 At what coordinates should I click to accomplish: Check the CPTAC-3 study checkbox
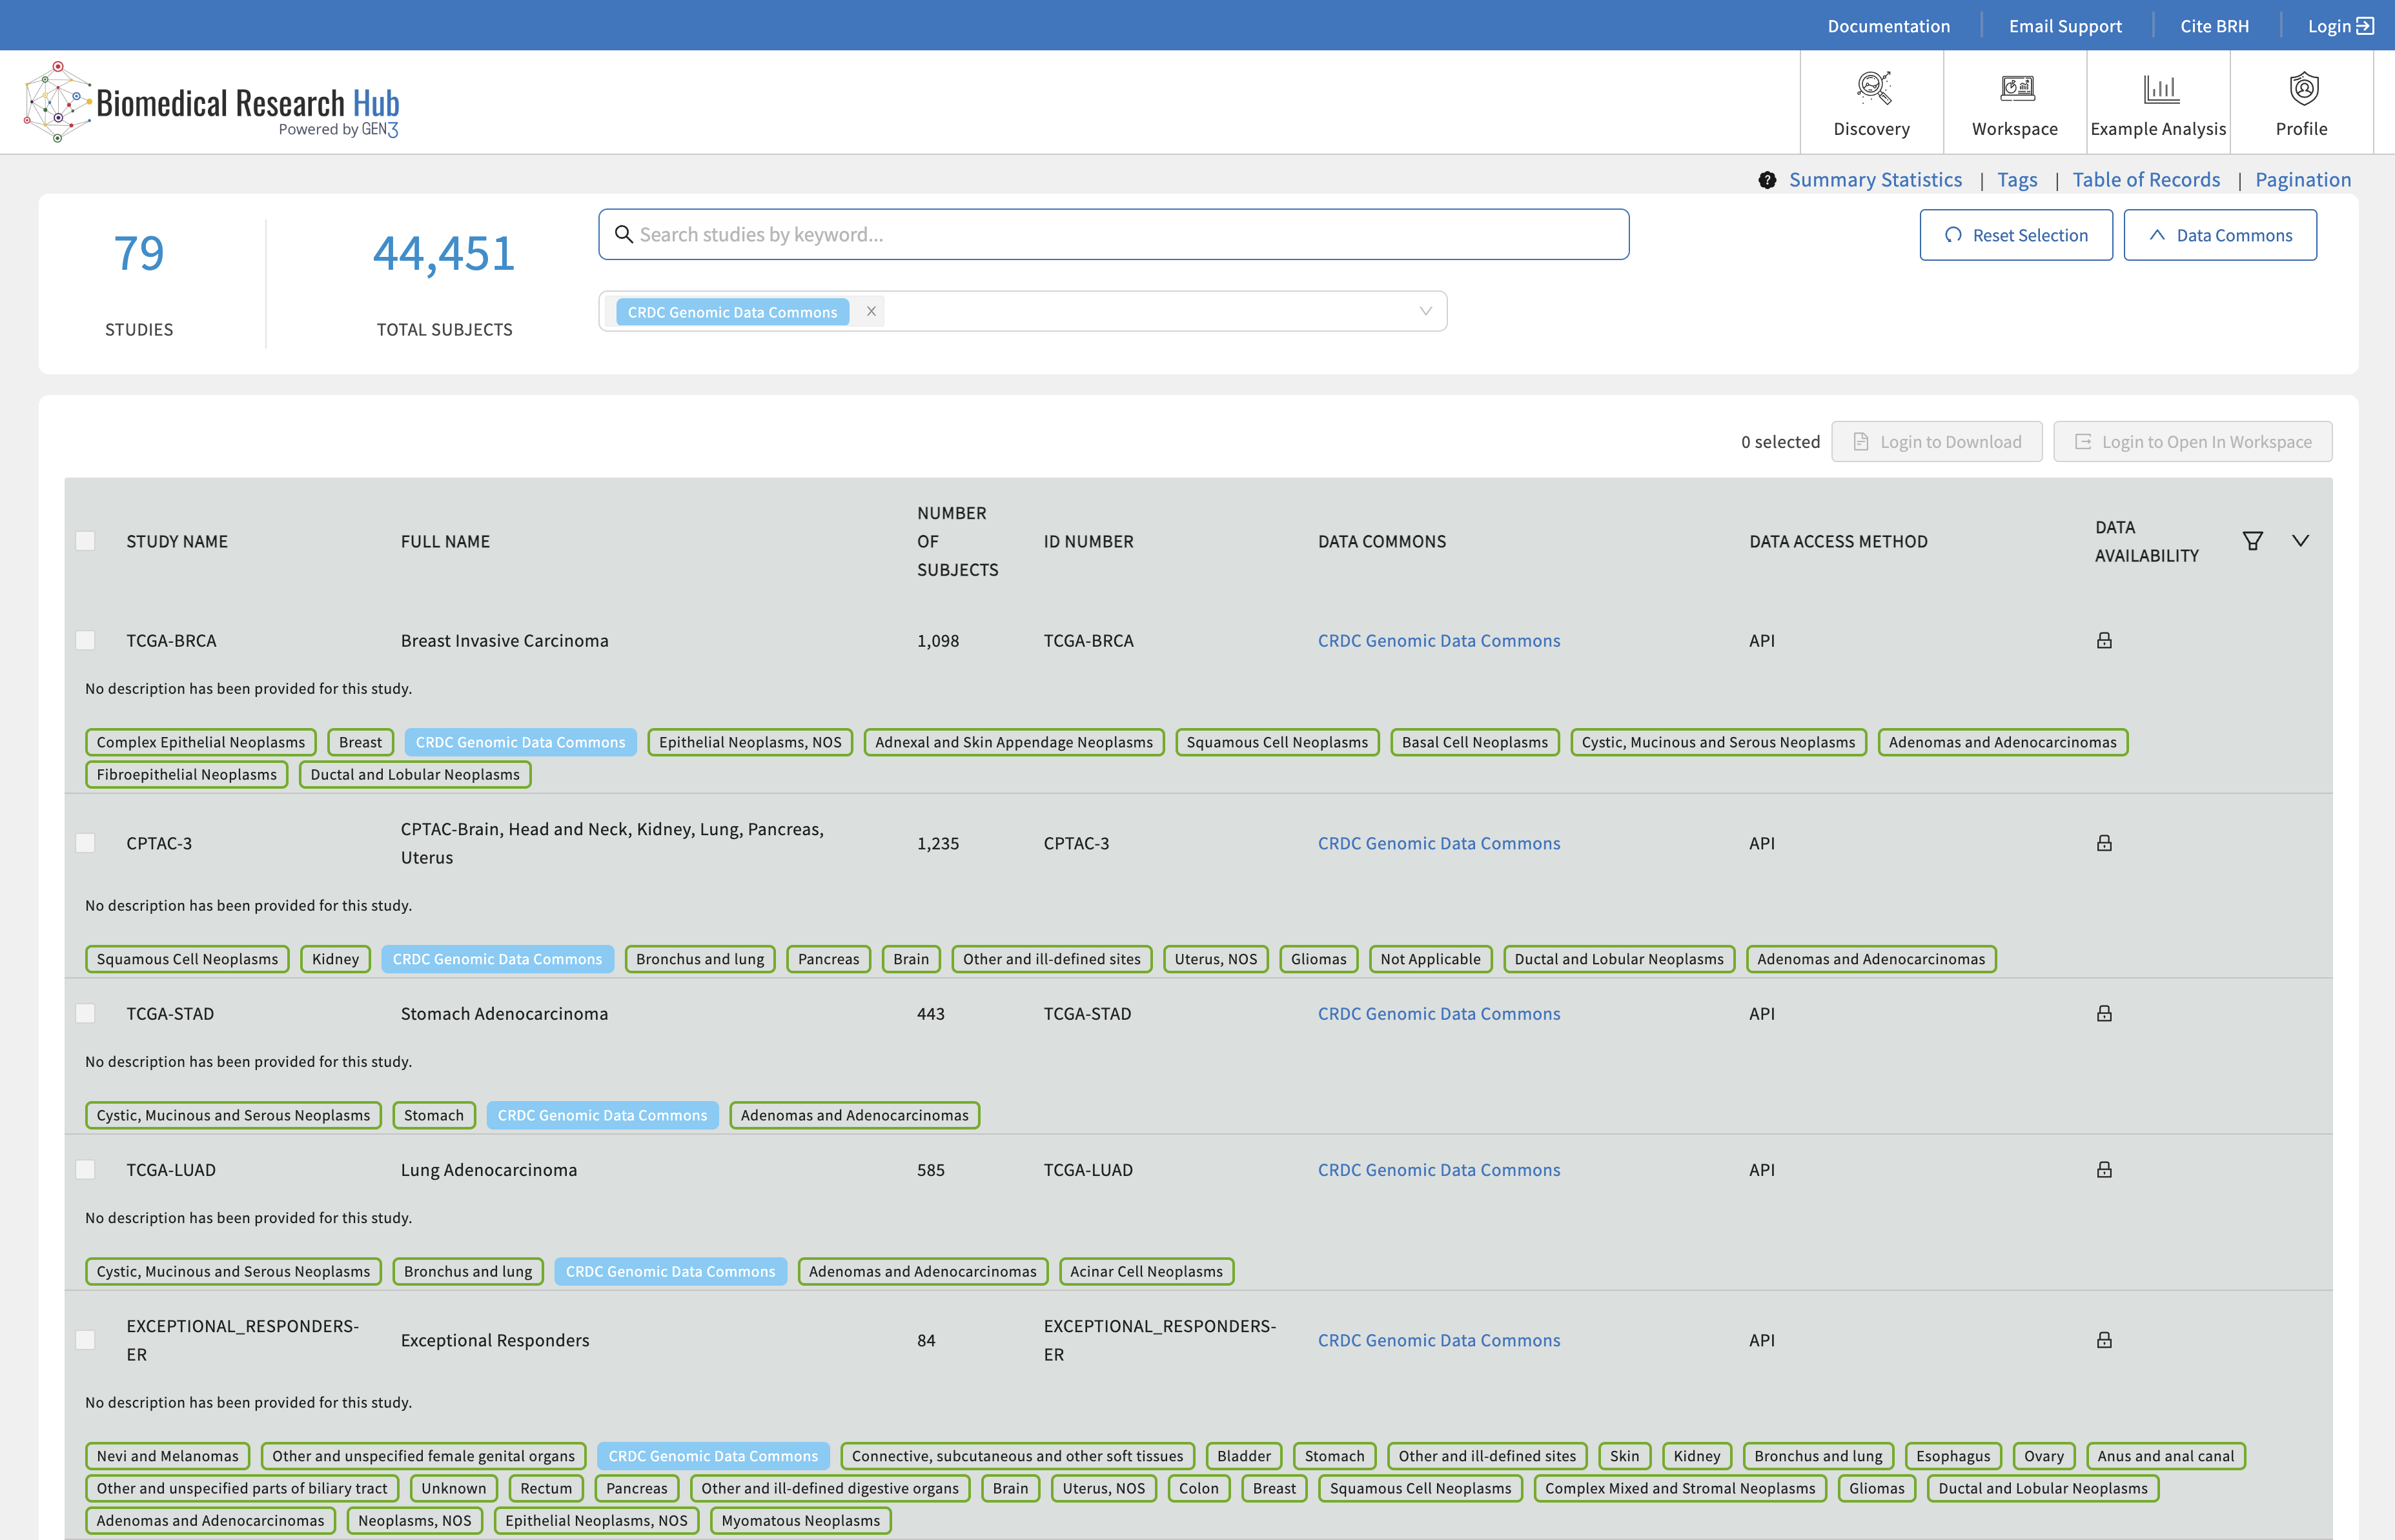86,843
